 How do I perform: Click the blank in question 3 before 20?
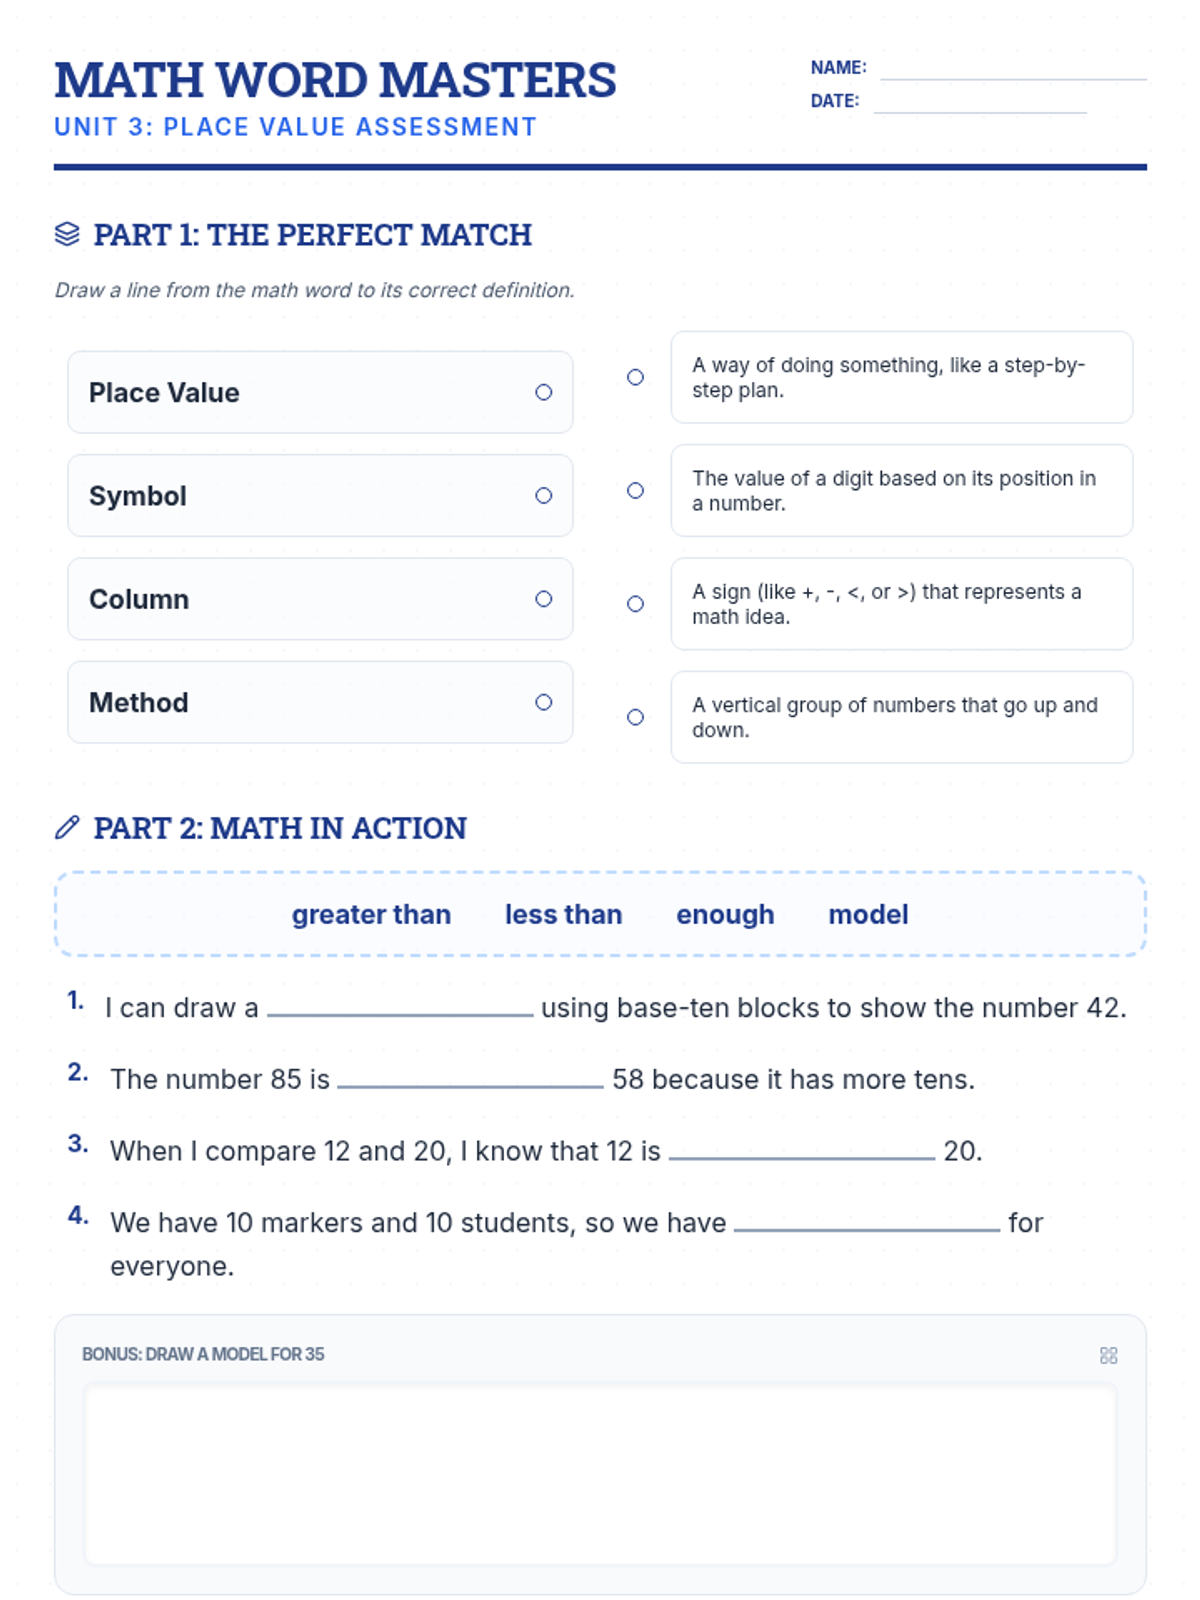click(802, 1150)
